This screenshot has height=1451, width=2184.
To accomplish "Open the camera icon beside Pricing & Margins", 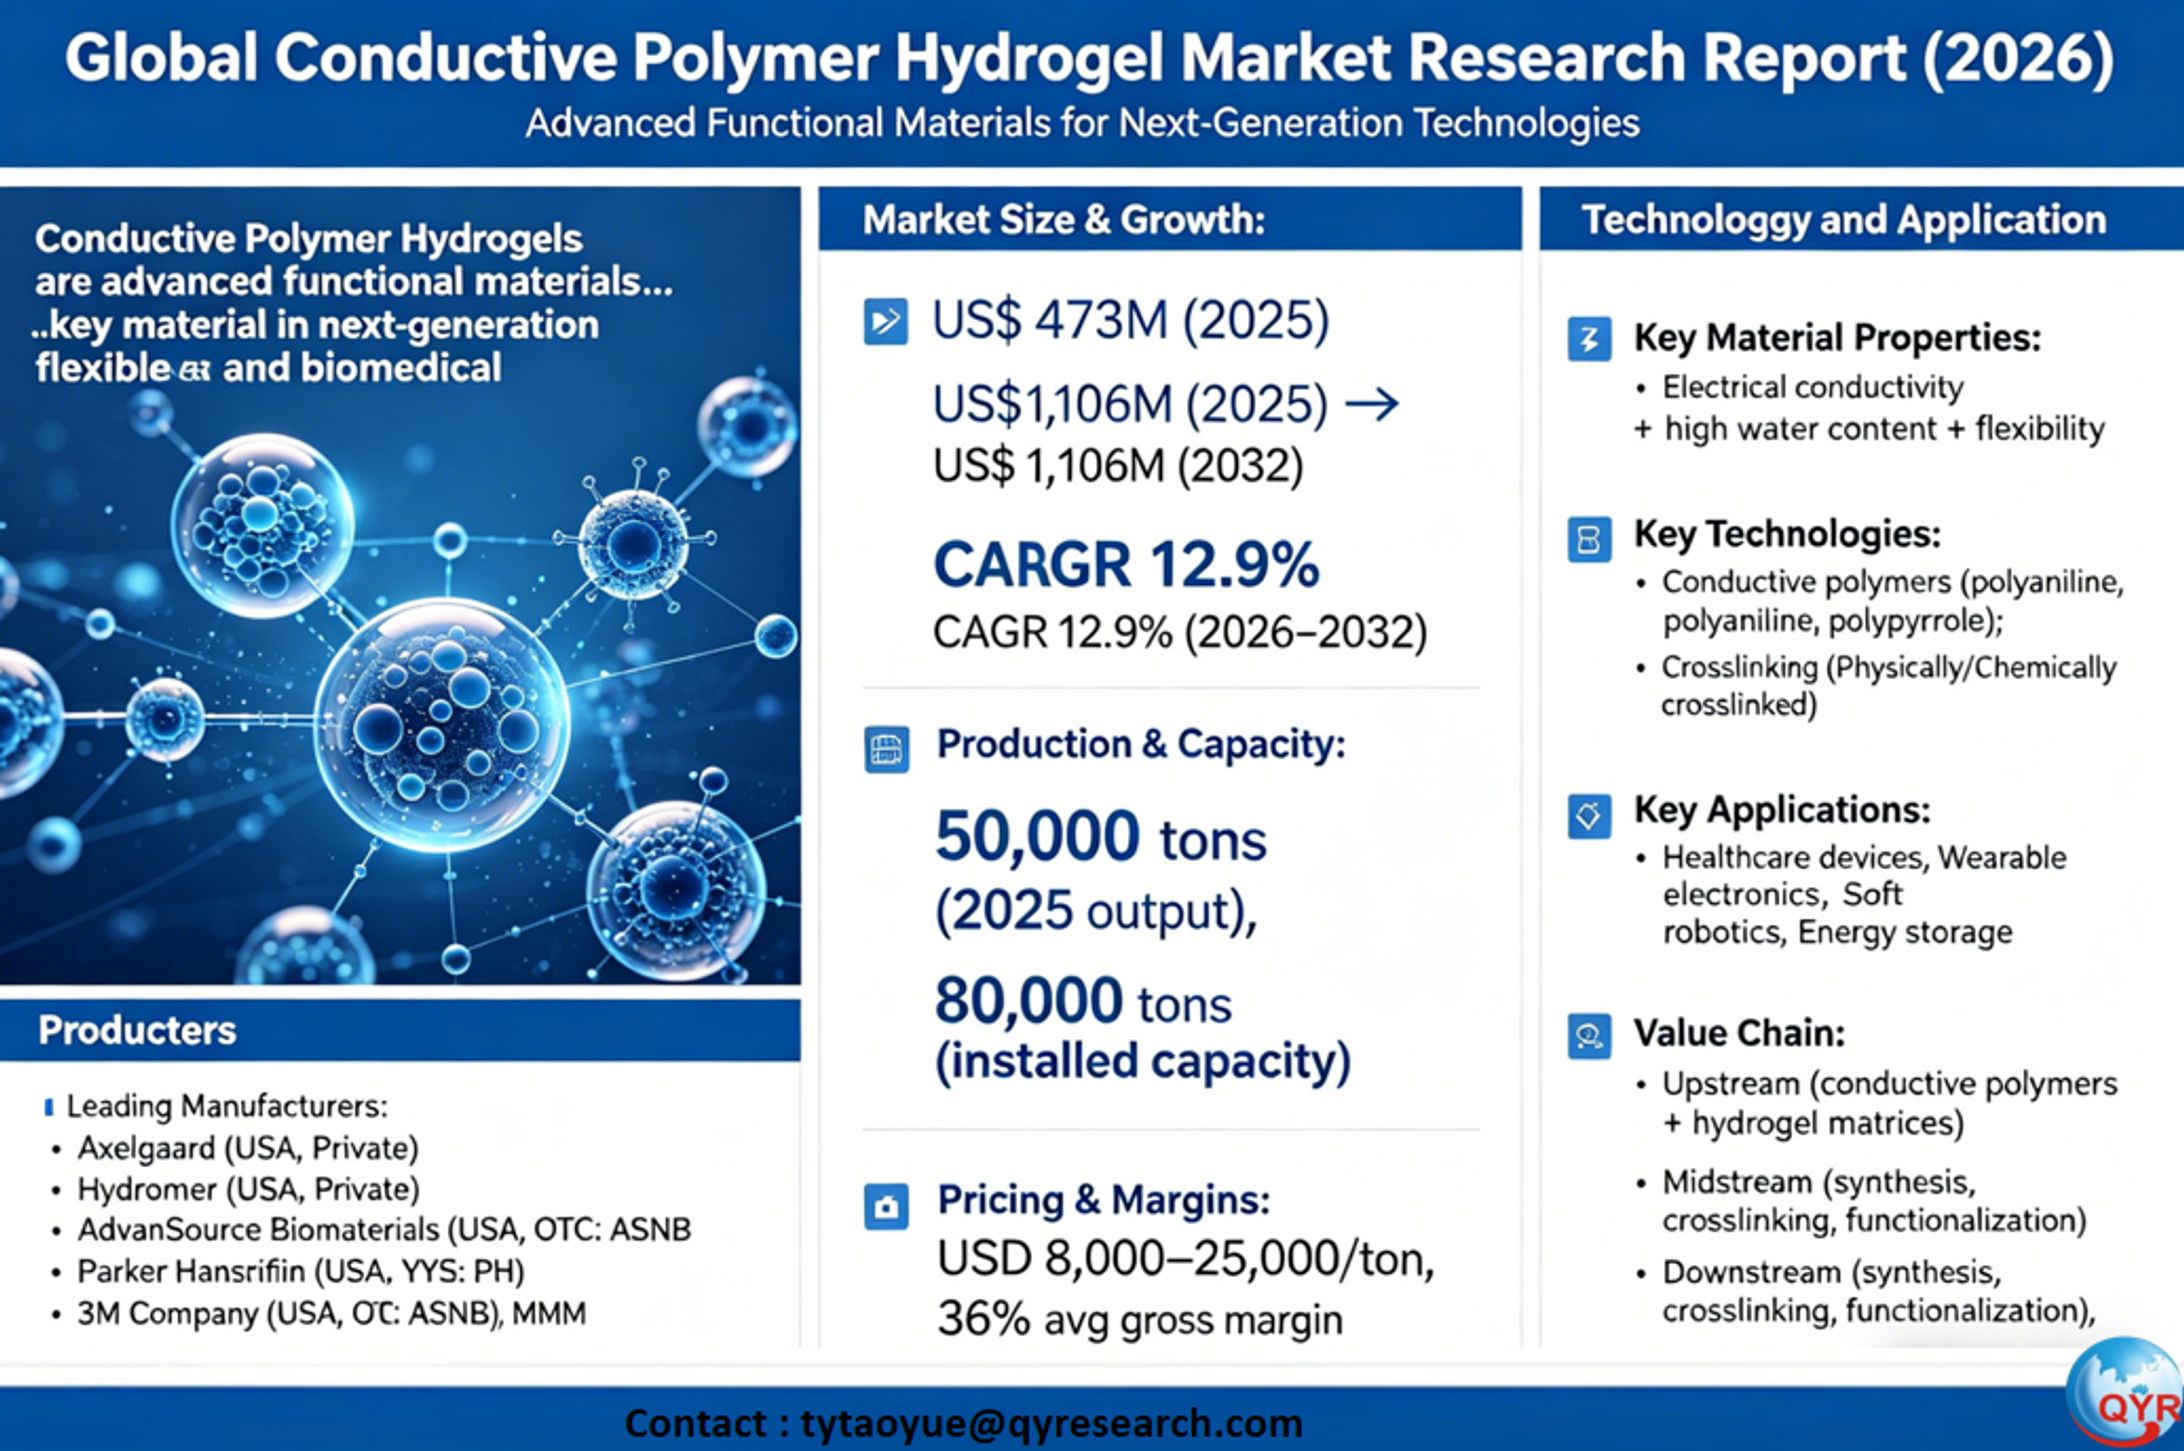I will (888, 1208).
